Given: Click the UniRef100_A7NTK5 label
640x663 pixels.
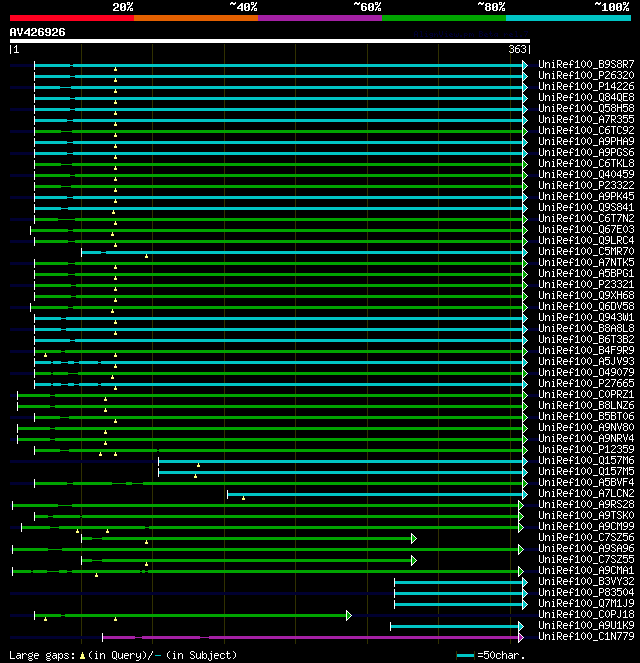Looking at the screenshot, I should pos(586,262).
